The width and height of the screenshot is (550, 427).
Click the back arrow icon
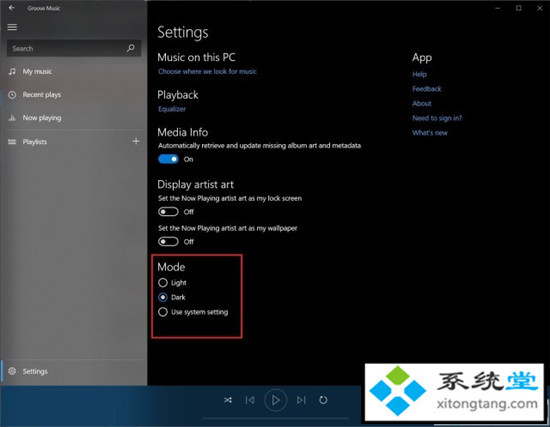coord(12,8)
